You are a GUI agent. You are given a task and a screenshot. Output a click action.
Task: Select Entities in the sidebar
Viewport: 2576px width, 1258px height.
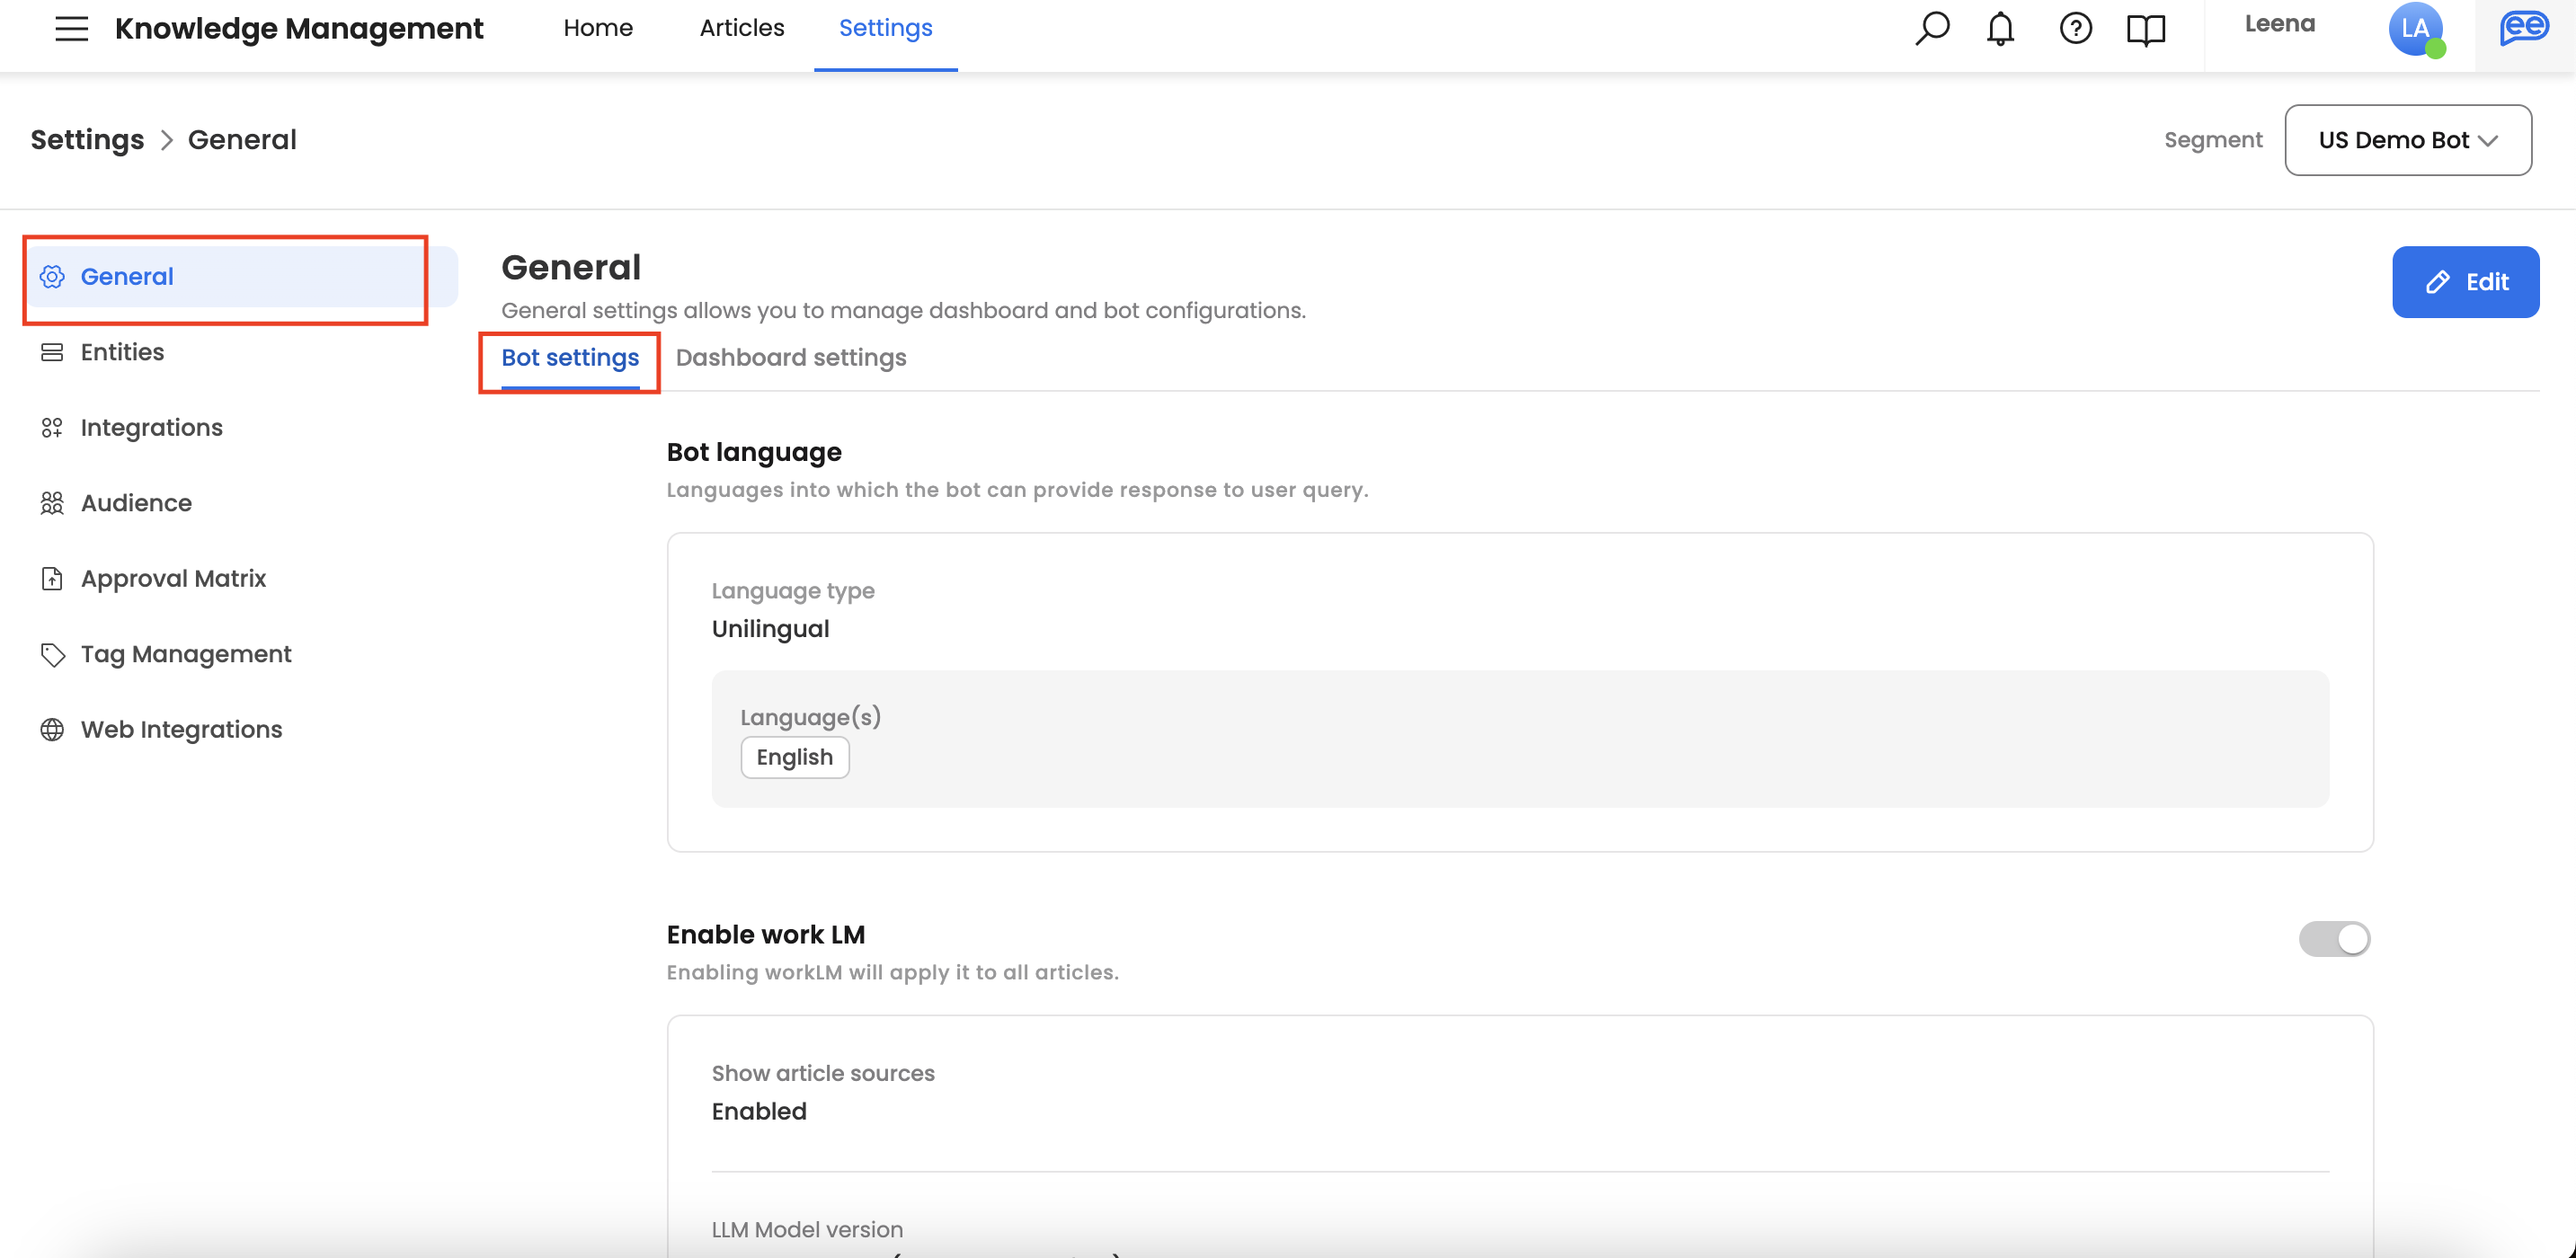coord(122,352)
